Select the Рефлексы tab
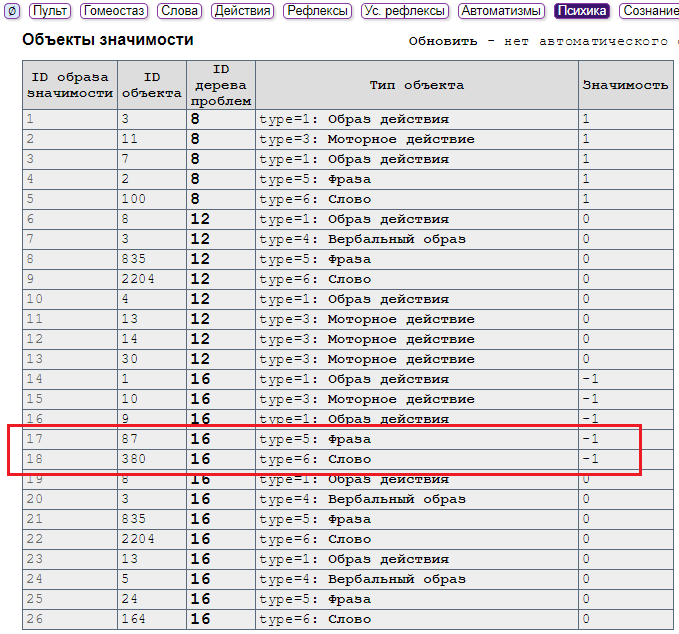This screenshot has width=679, height=634. pyautogui.click(x=317, y=11)
